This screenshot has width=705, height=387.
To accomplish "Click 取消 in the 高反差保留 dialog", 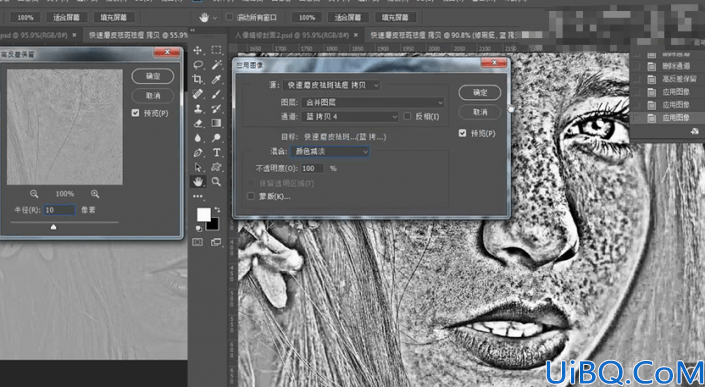I will coord(153,96).
